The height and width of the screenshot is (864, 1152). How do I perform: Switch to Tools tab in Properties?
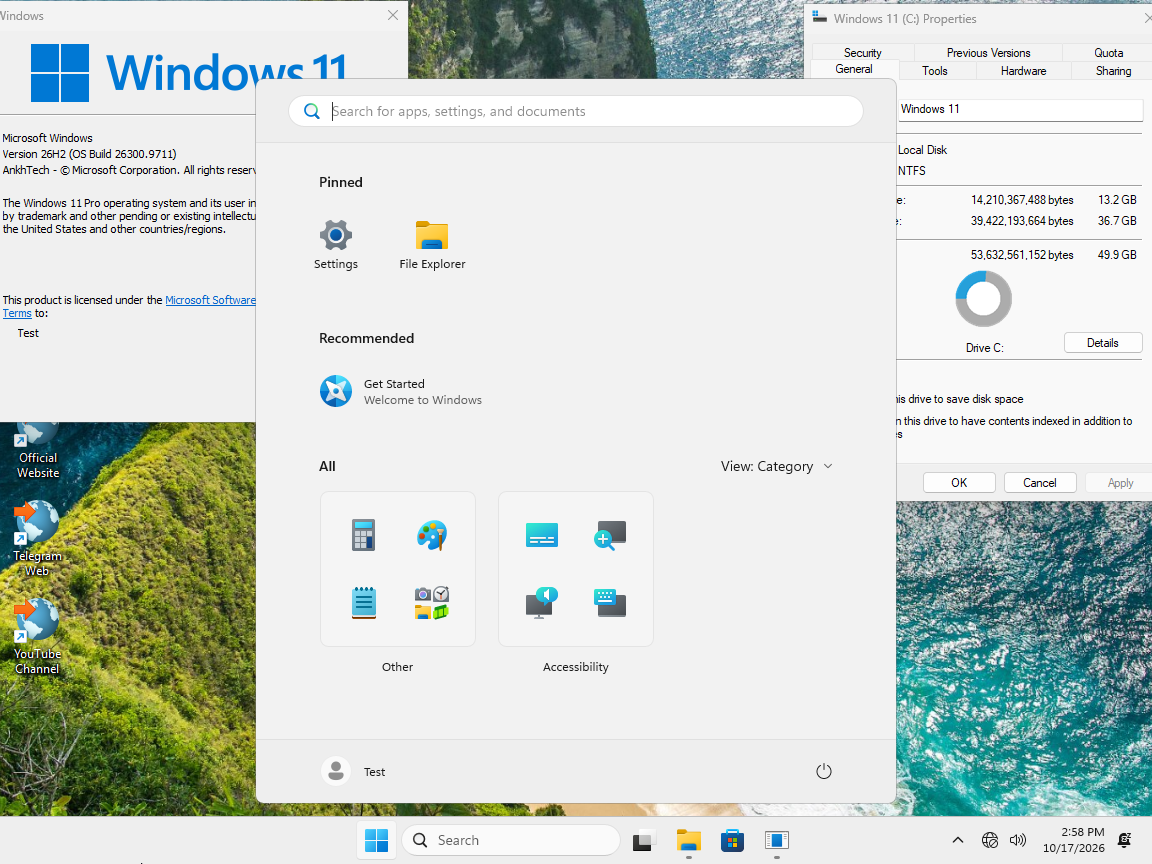tap(935, 71)
